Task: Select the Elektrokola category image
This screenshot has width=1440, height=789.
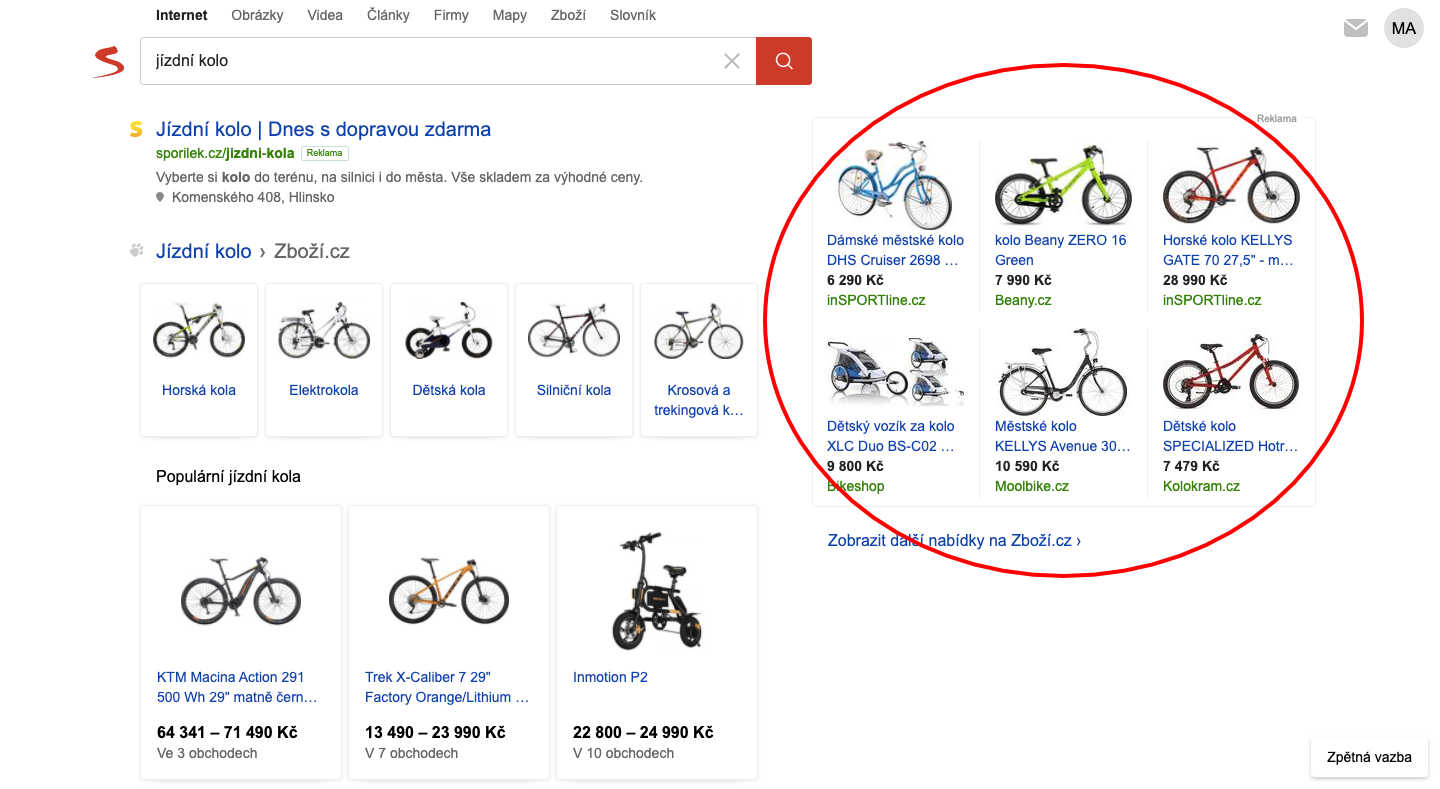Action: point(324,331)
